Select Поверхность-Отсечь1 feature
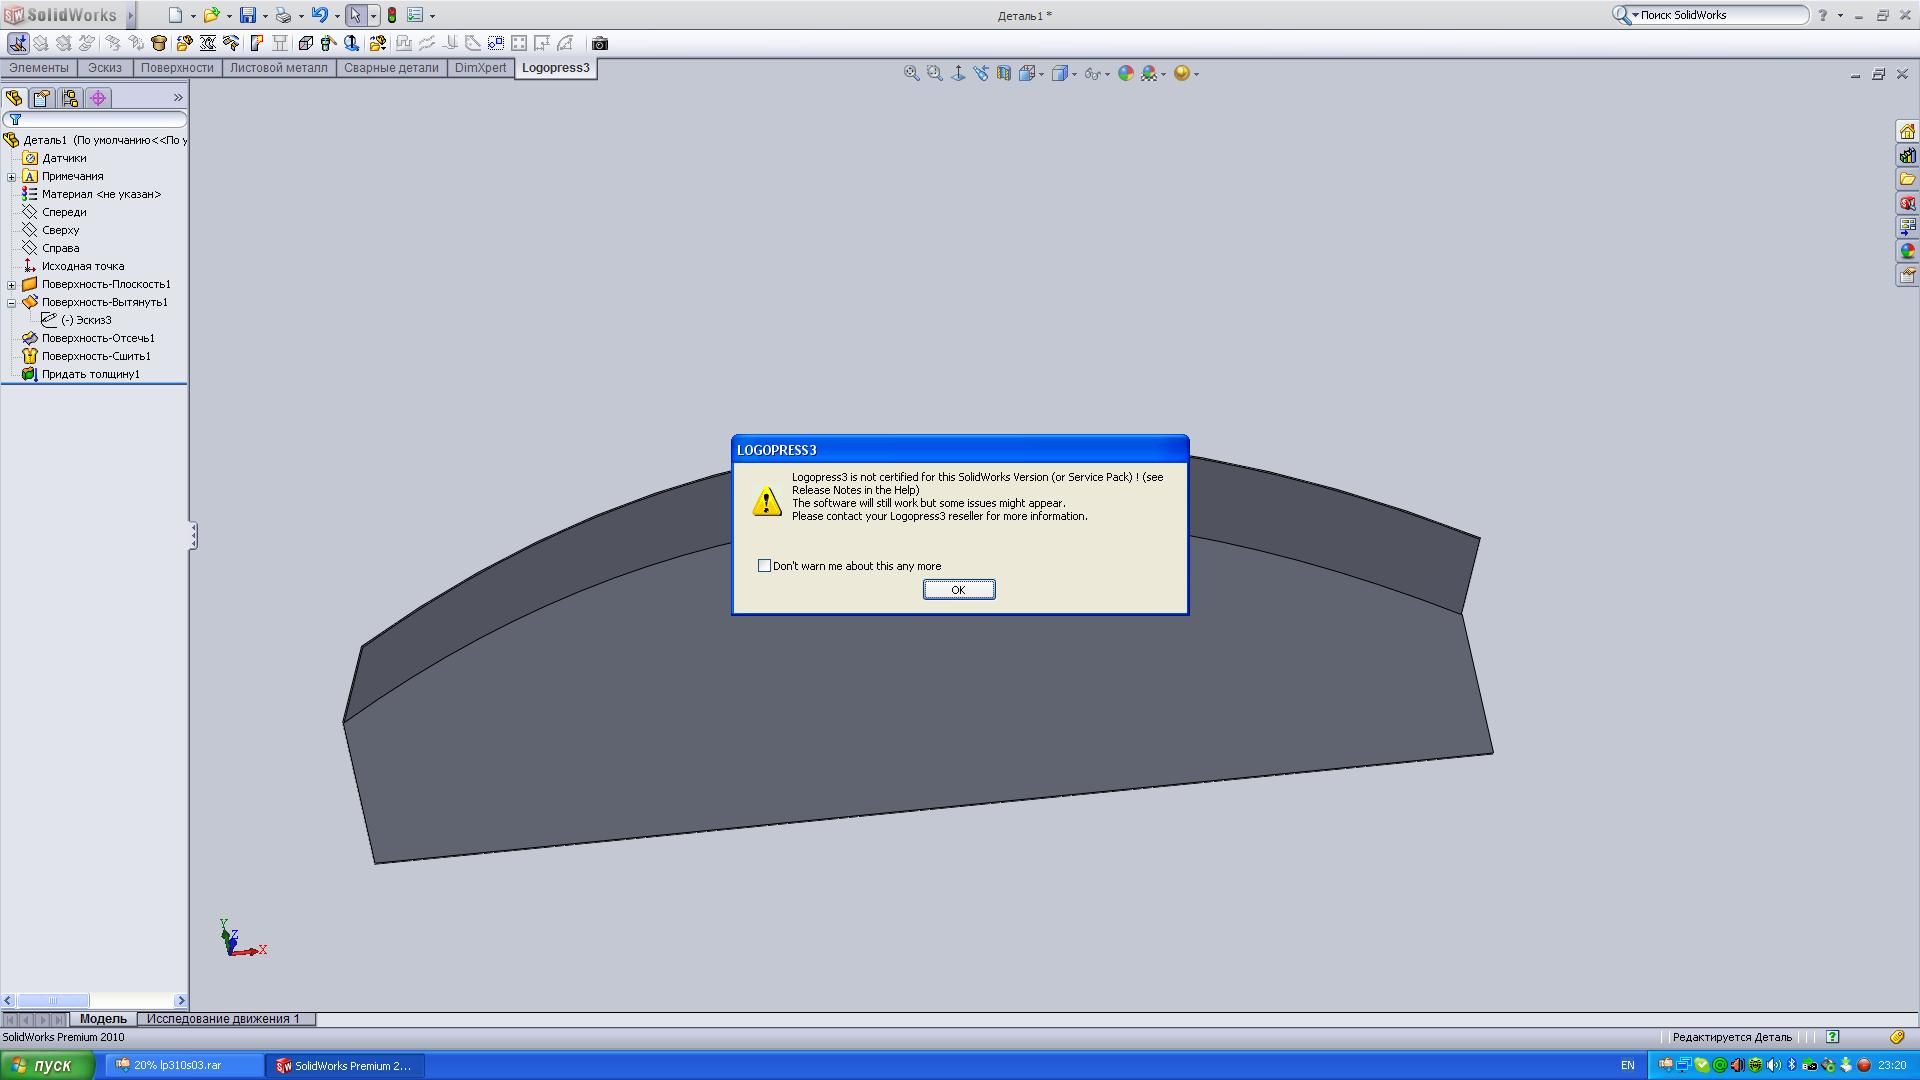Screen dimensions: 1920x1080 (x=98, y=338)
